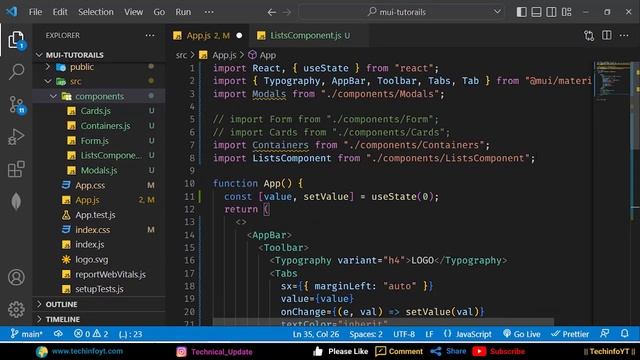The height and width of the screenshot is (360, 640).
Task: Click the minimap code overview
Action: pyautogui.click(x=612, y=82)
